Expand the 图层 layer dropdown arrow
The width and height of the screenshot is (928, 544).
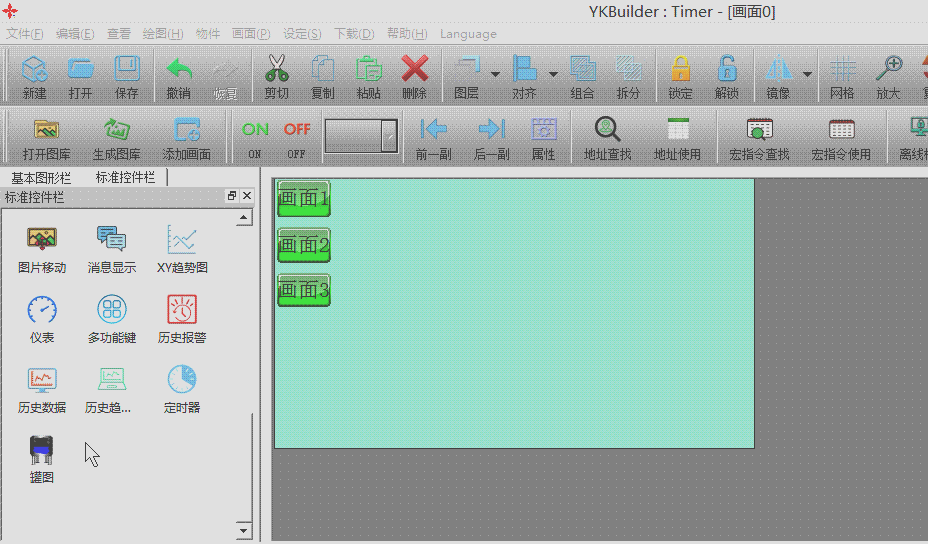(x=495, y=74)
